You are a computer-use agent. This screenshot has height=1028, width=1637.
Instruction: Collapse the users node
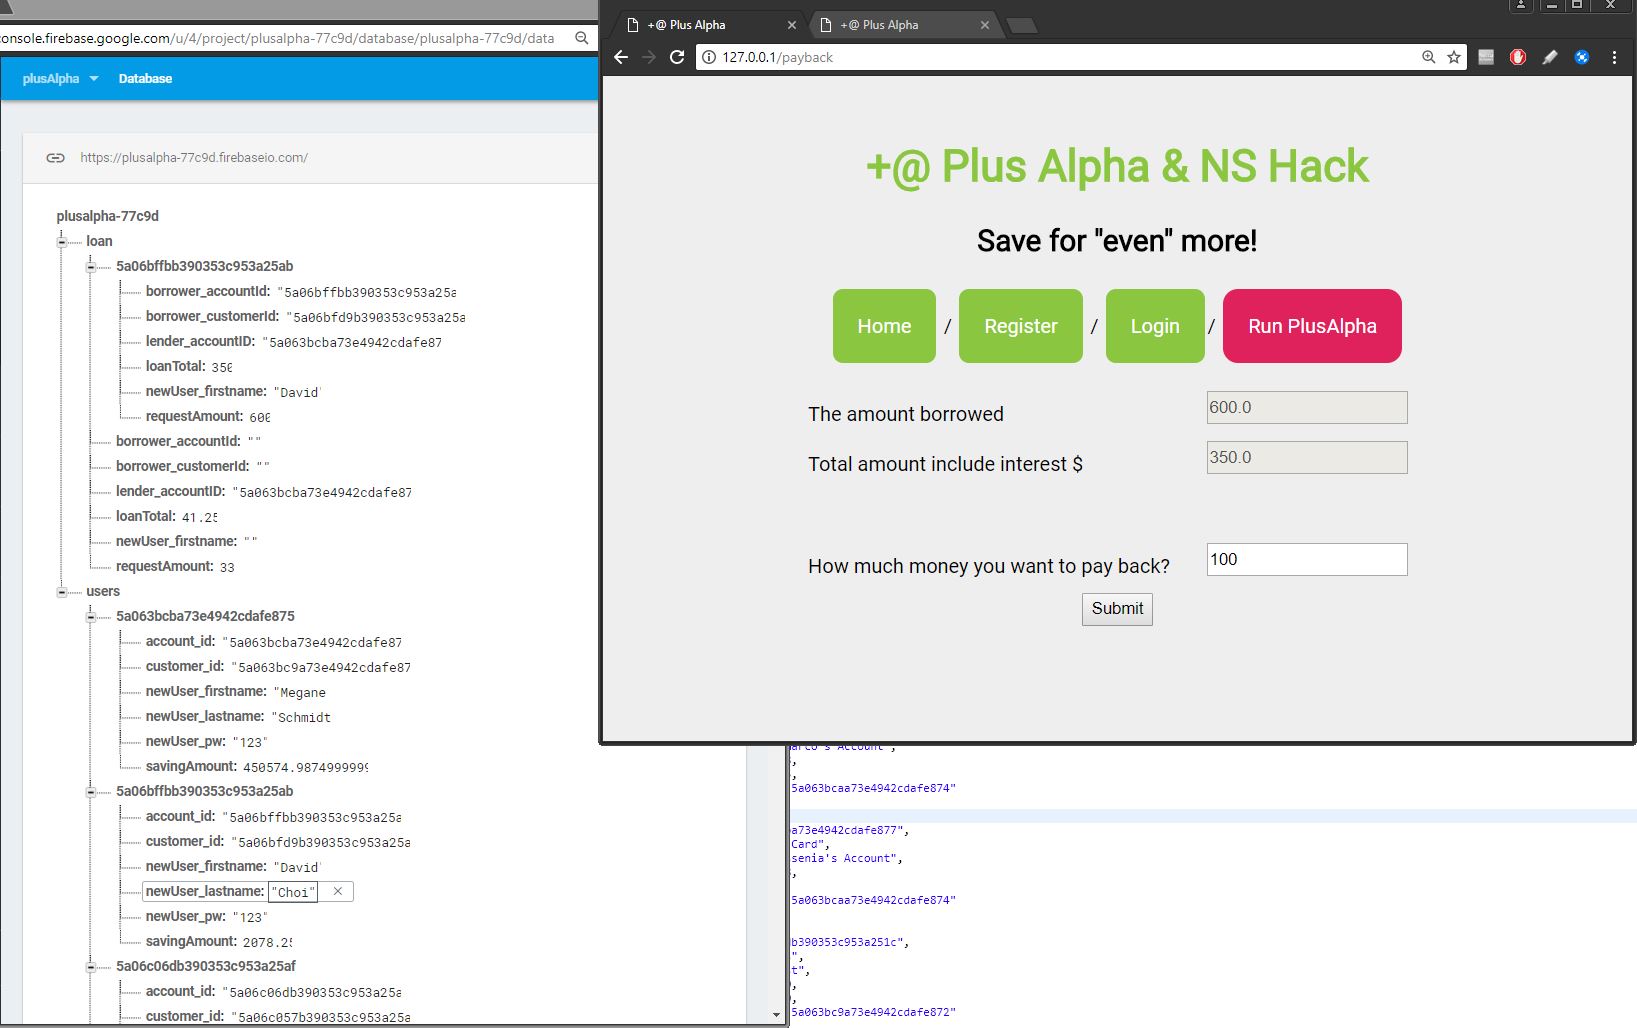[62, 592]
